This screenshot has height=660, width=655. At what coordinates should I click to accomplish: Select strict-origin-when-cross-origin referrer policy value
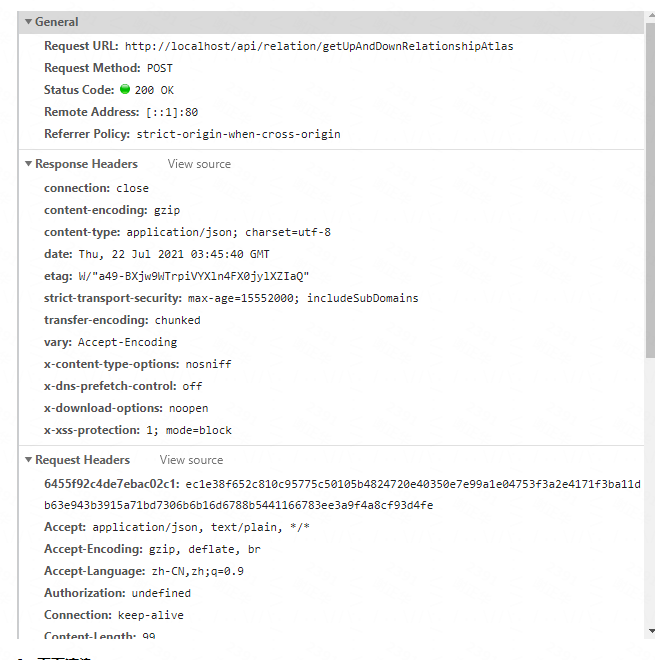[238, 134]
